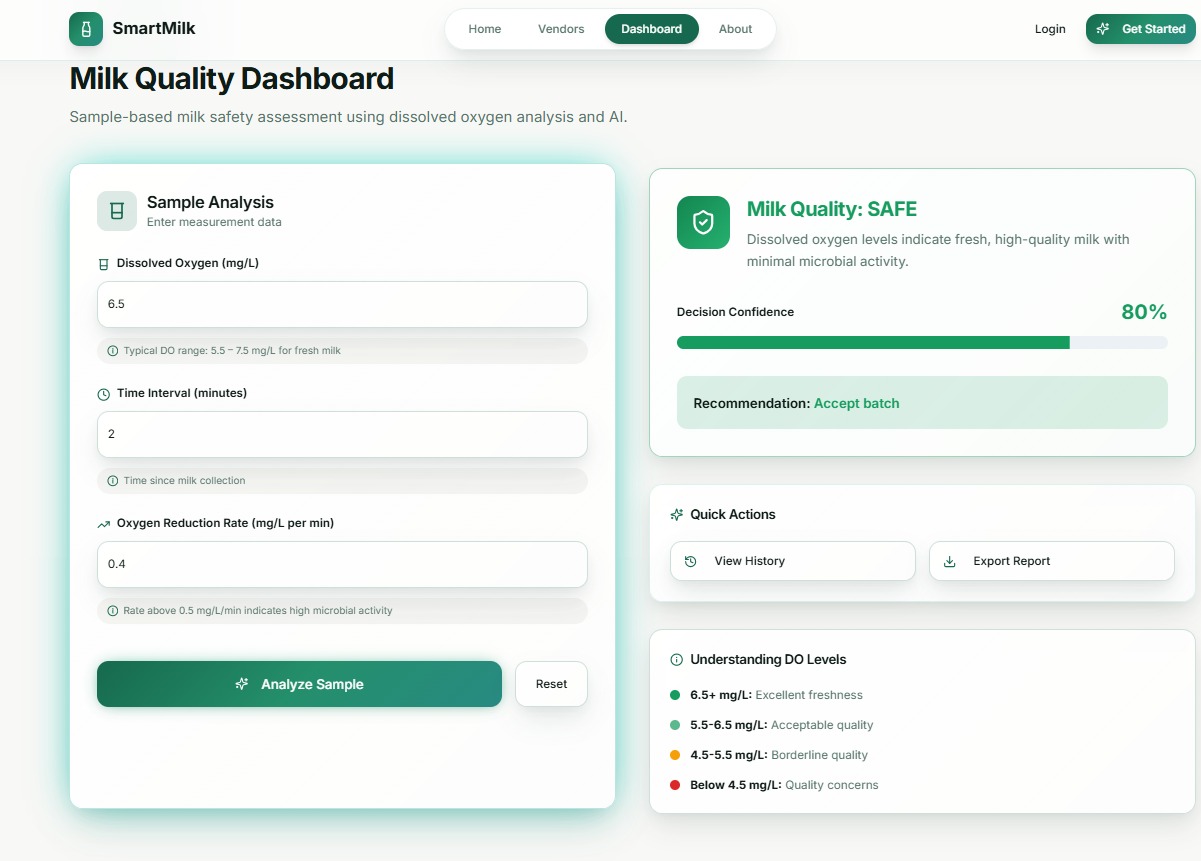This screenshot has width=1201, height=861.
Task: Click the dark green dot for 6.5+ mg/L
Action: (675, 695)
